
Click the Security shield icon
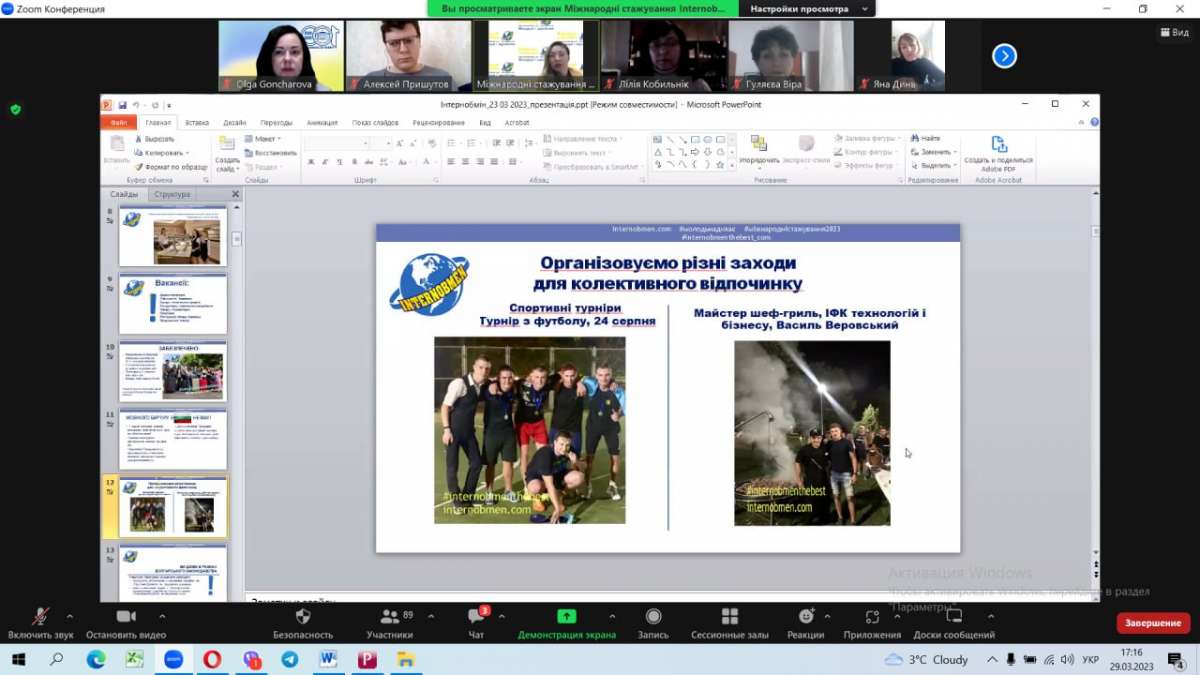(x=302, y=617)
